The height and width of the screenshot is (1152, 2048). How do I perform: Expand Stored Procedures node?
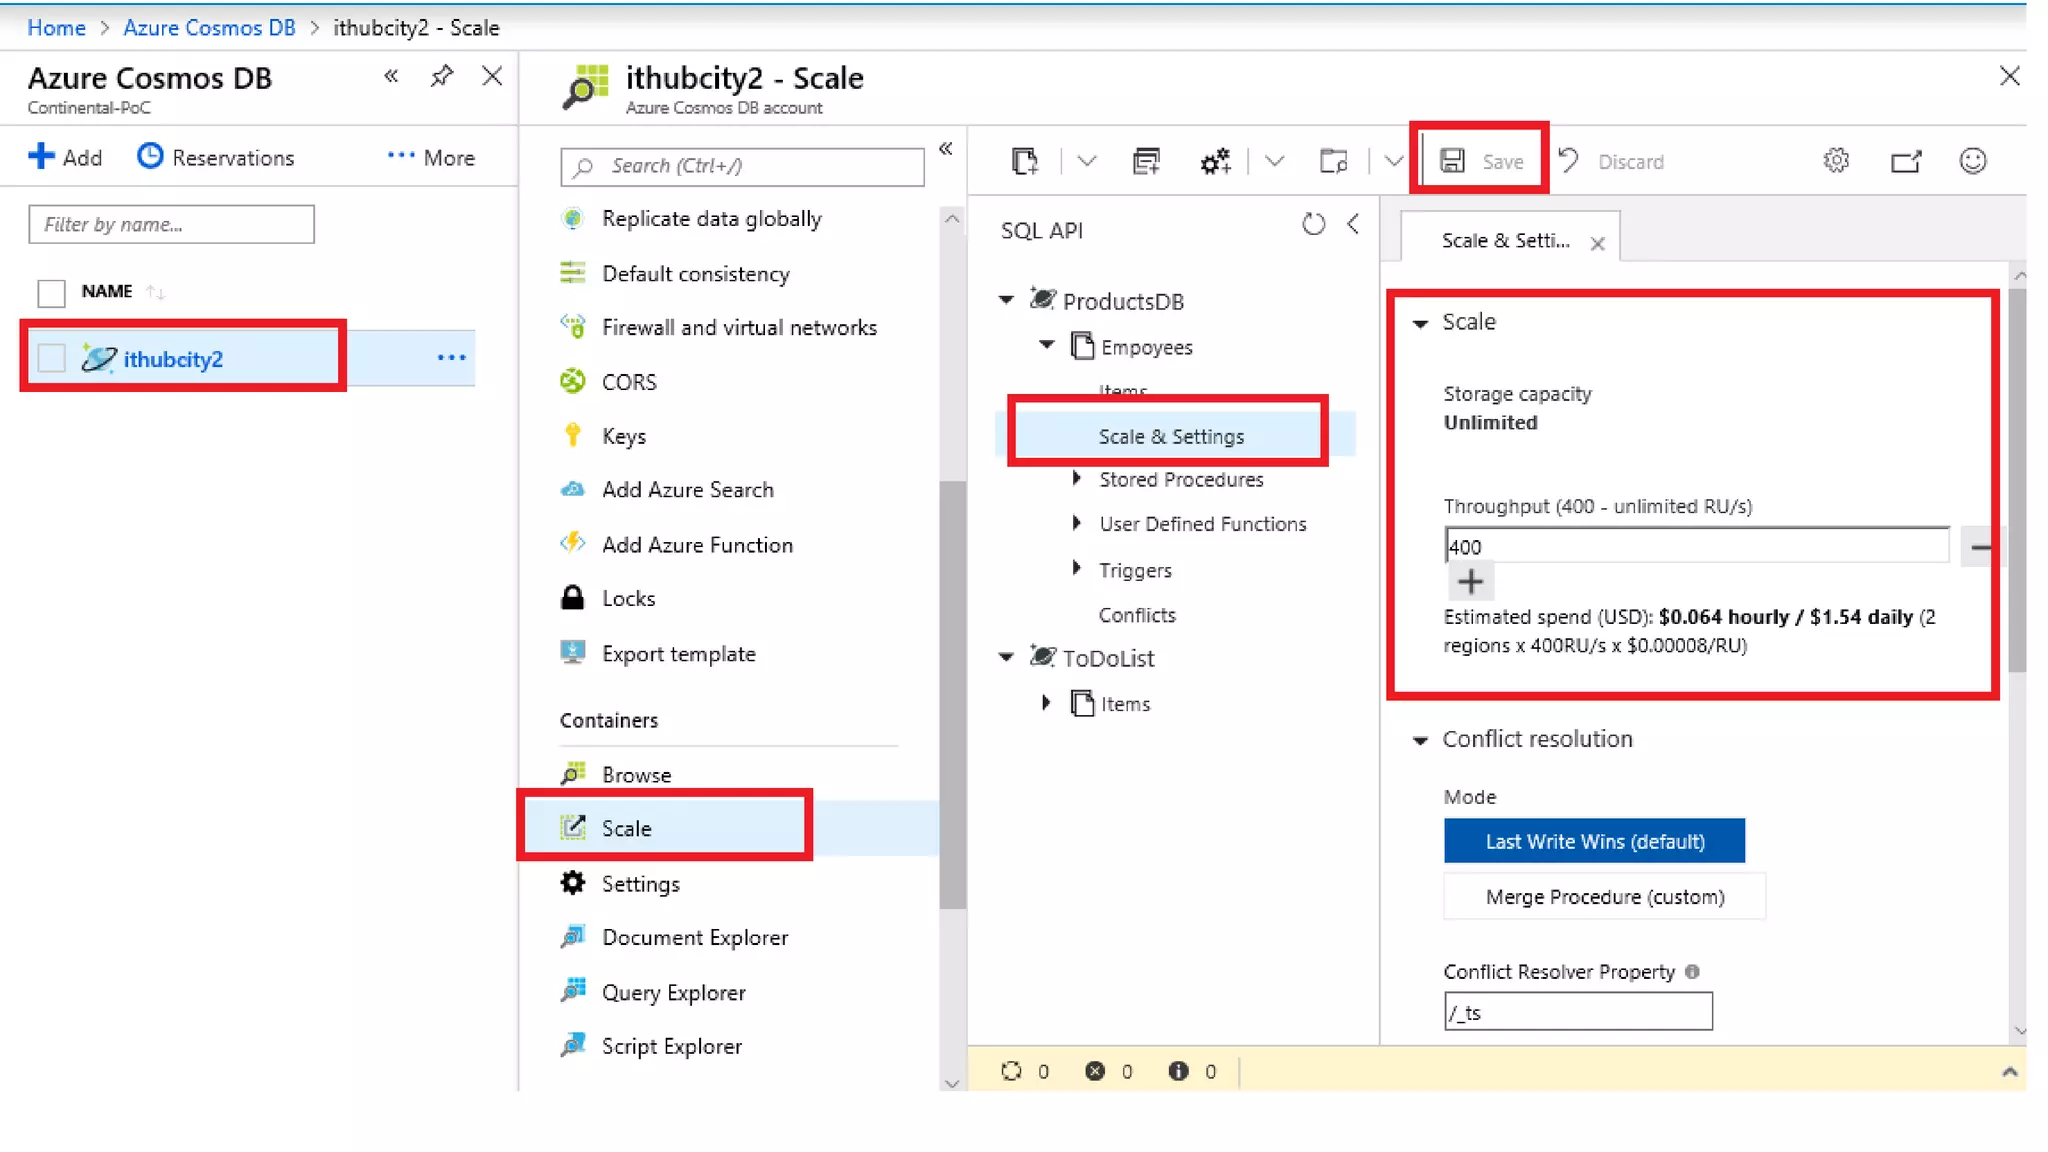[x=1076, y=478]
